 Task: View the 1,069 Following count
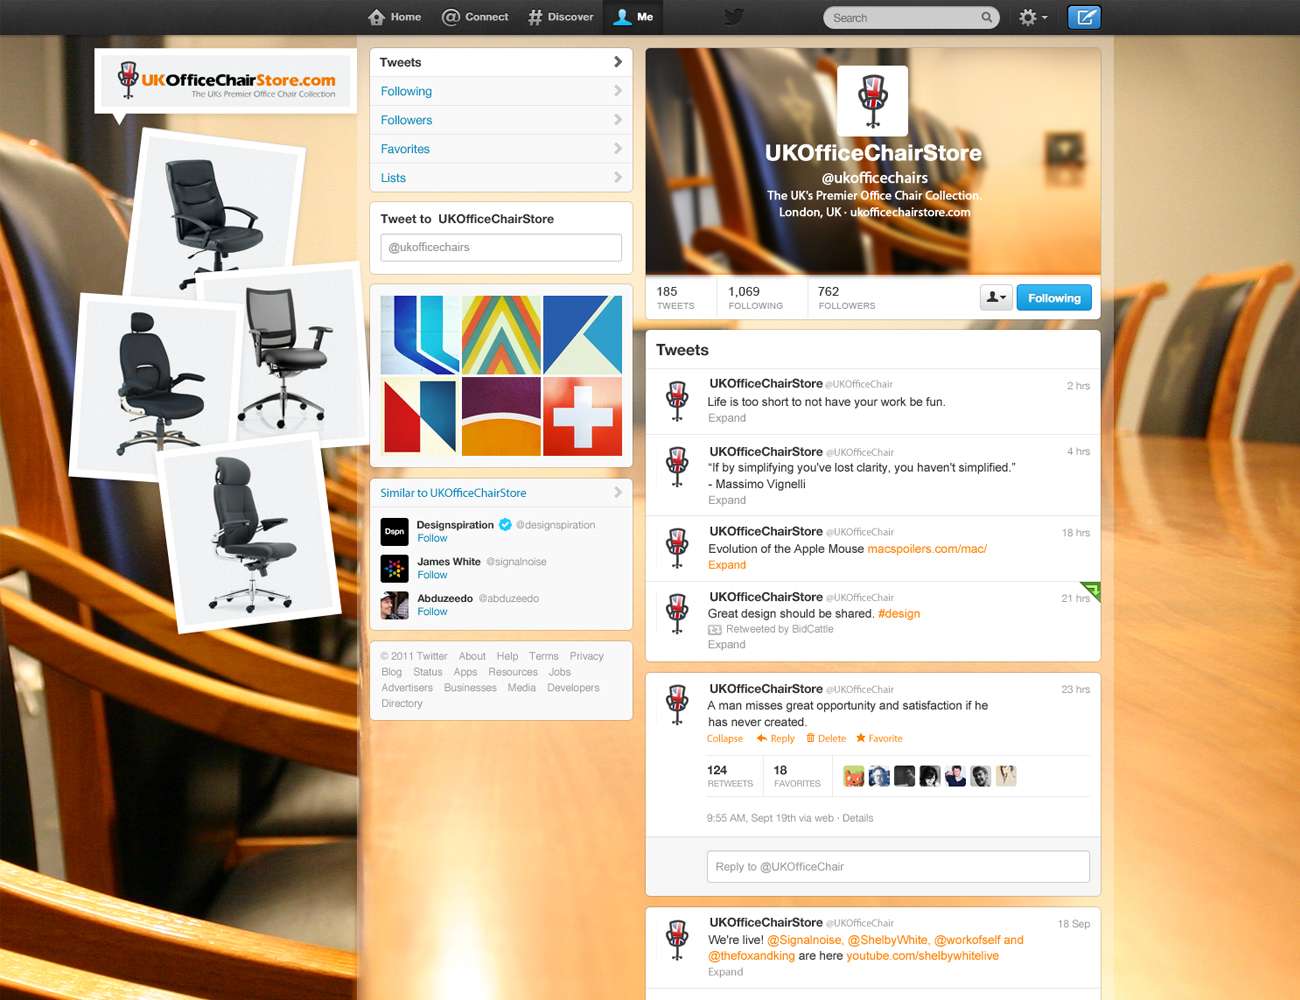coord(755,297)
